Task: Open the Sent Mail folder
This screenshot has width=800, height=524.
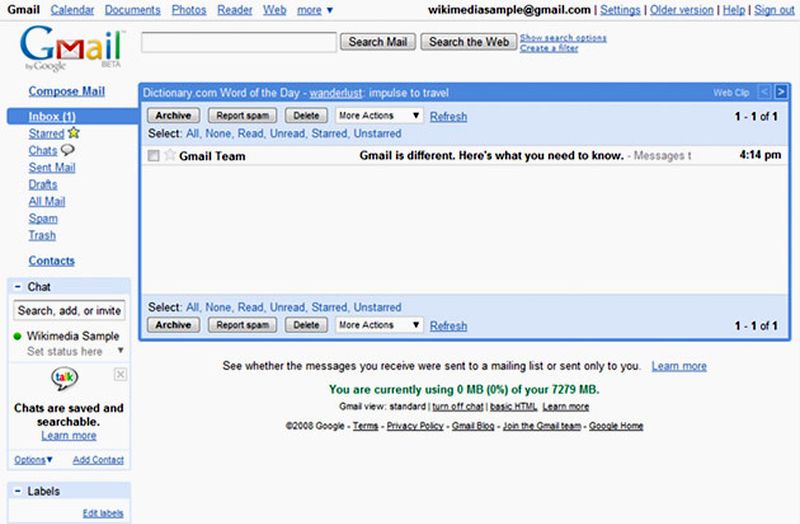Action: pos(52,167)
